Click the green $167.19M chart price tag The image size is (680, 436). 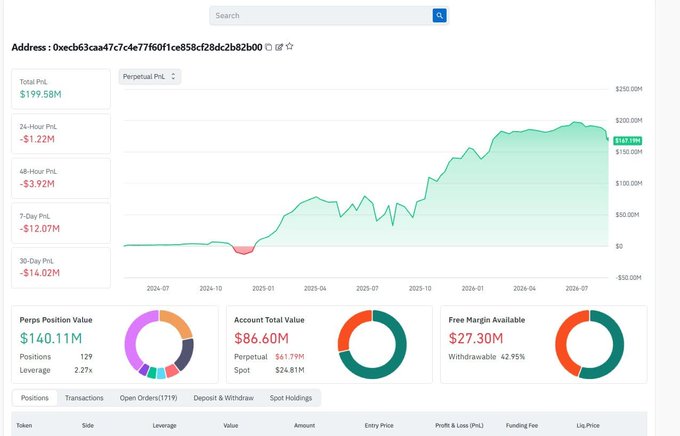[628, 141]
